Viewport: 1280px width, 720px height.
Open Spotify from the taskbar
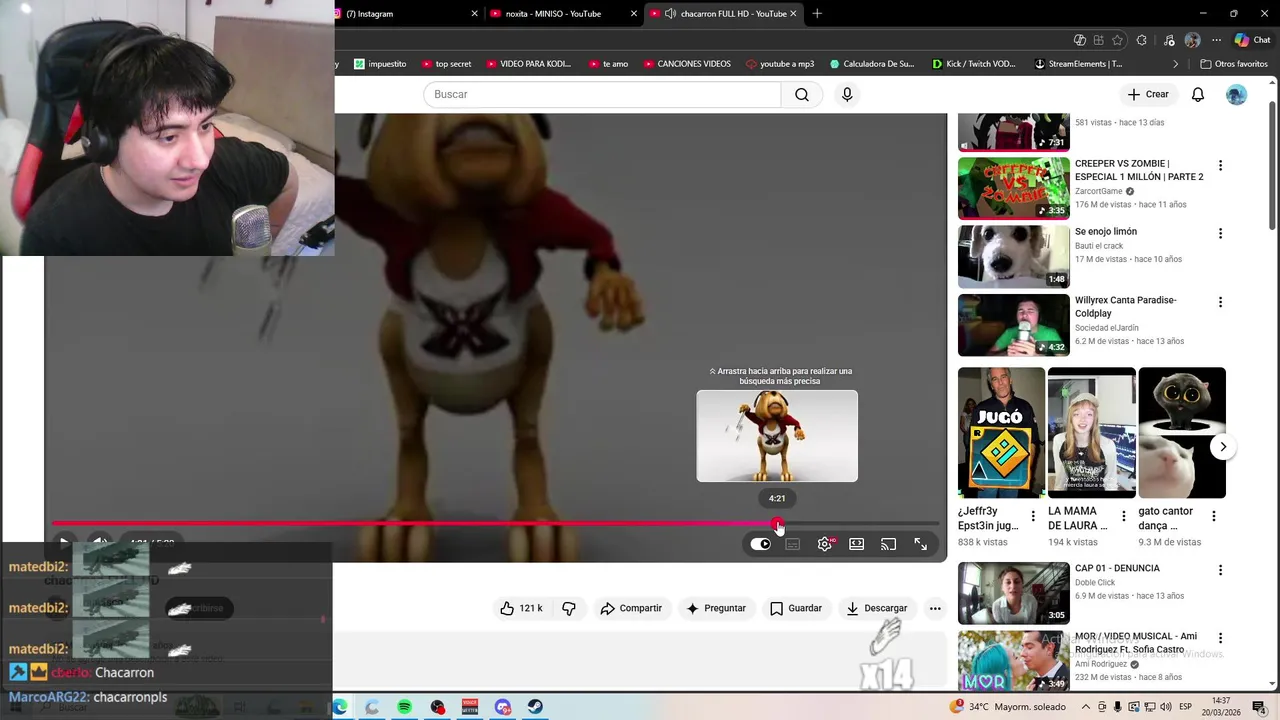(x=405, y=707)
